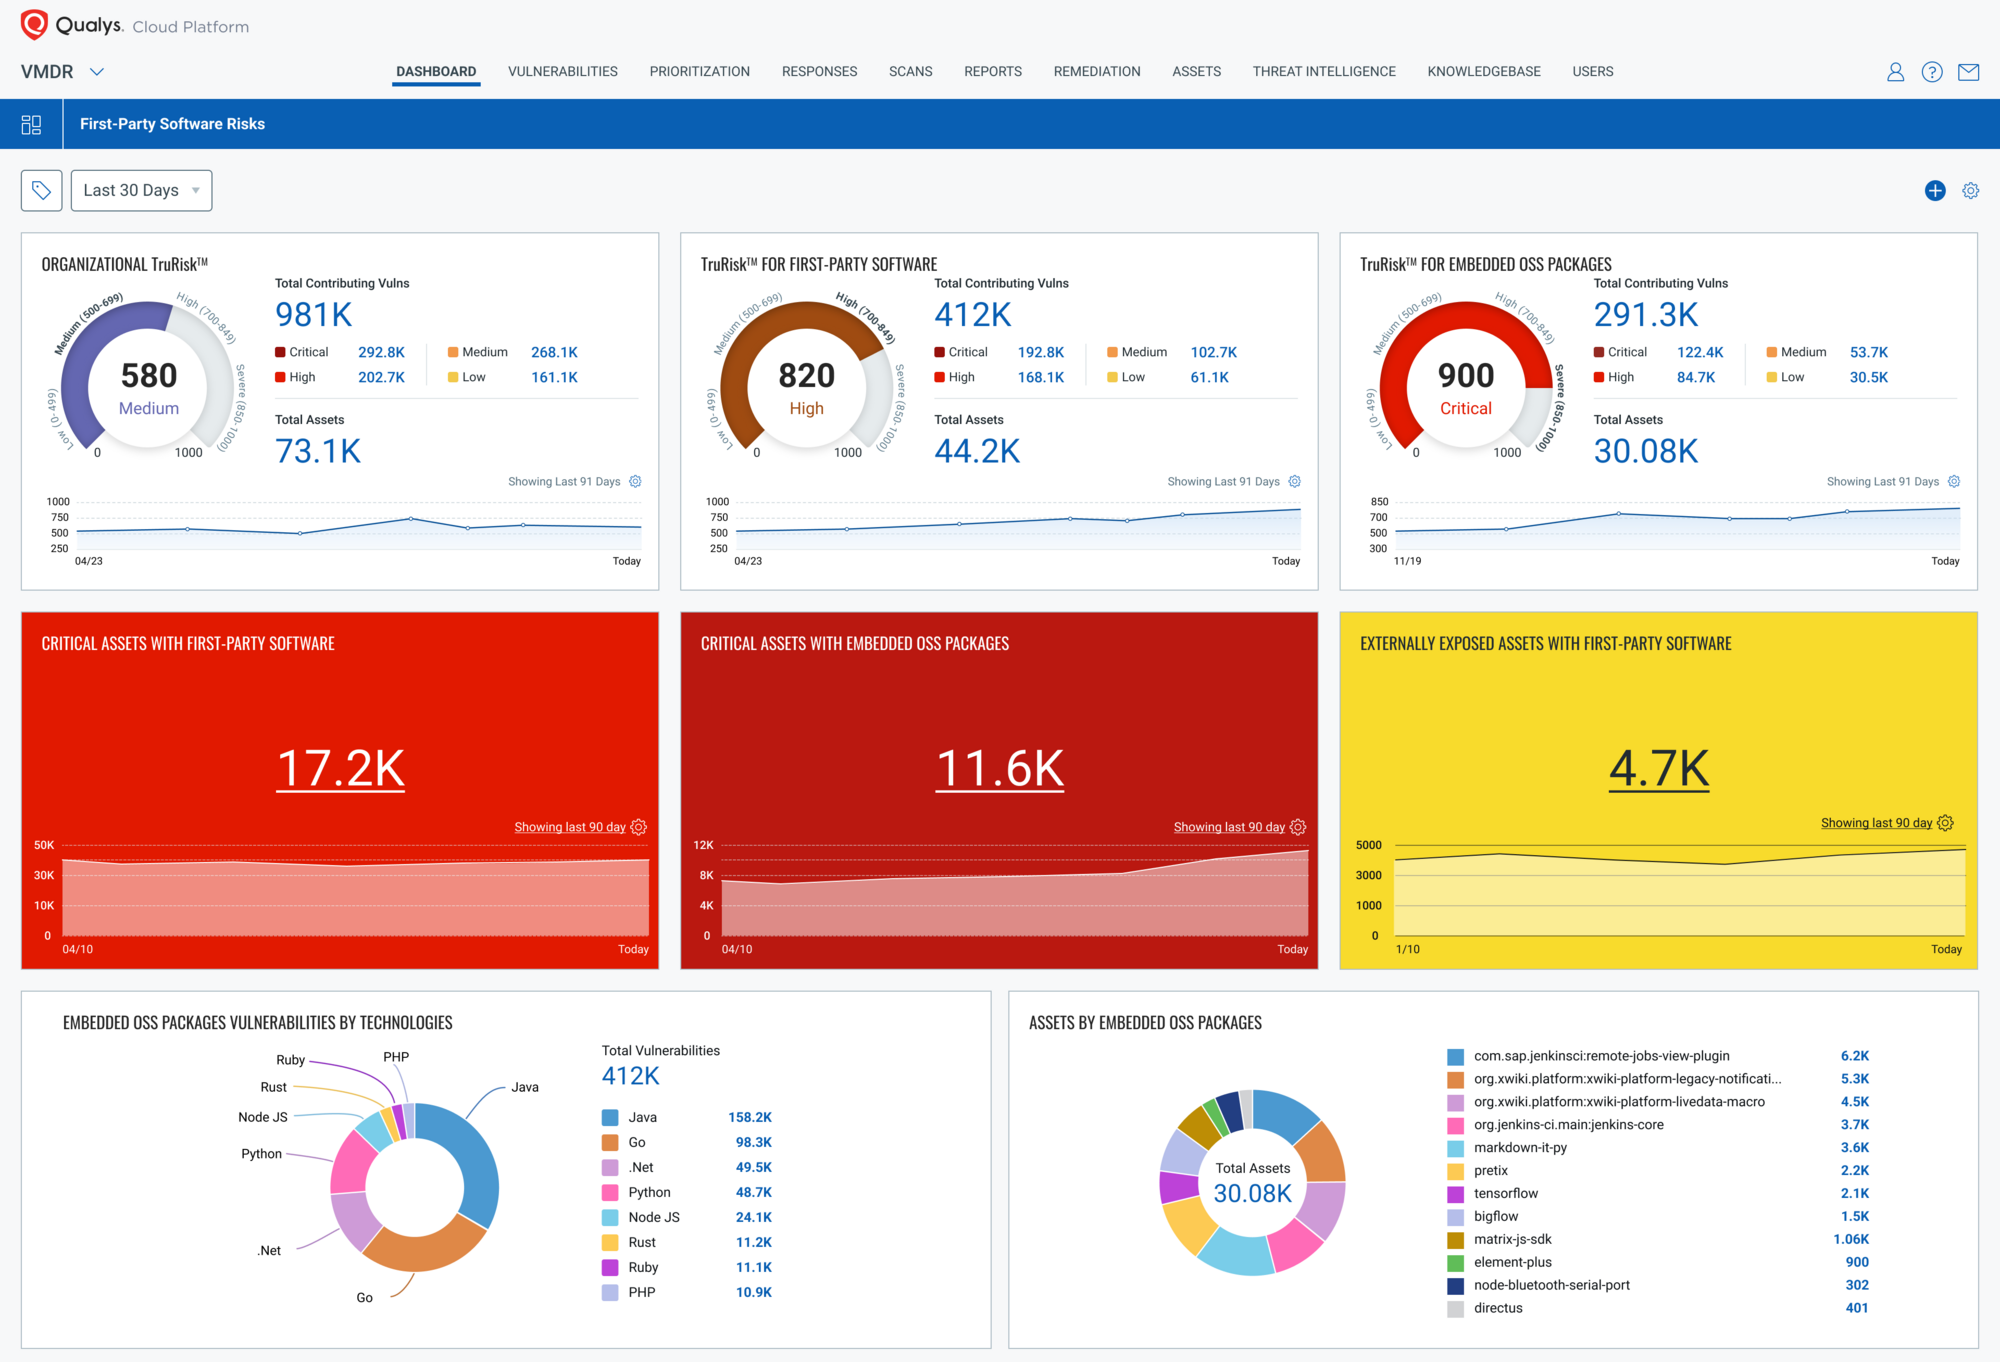This screenshot has height=1362, width=2000.
Task: Open the mail envelope icon
Action: click(x=1969, y=72)
